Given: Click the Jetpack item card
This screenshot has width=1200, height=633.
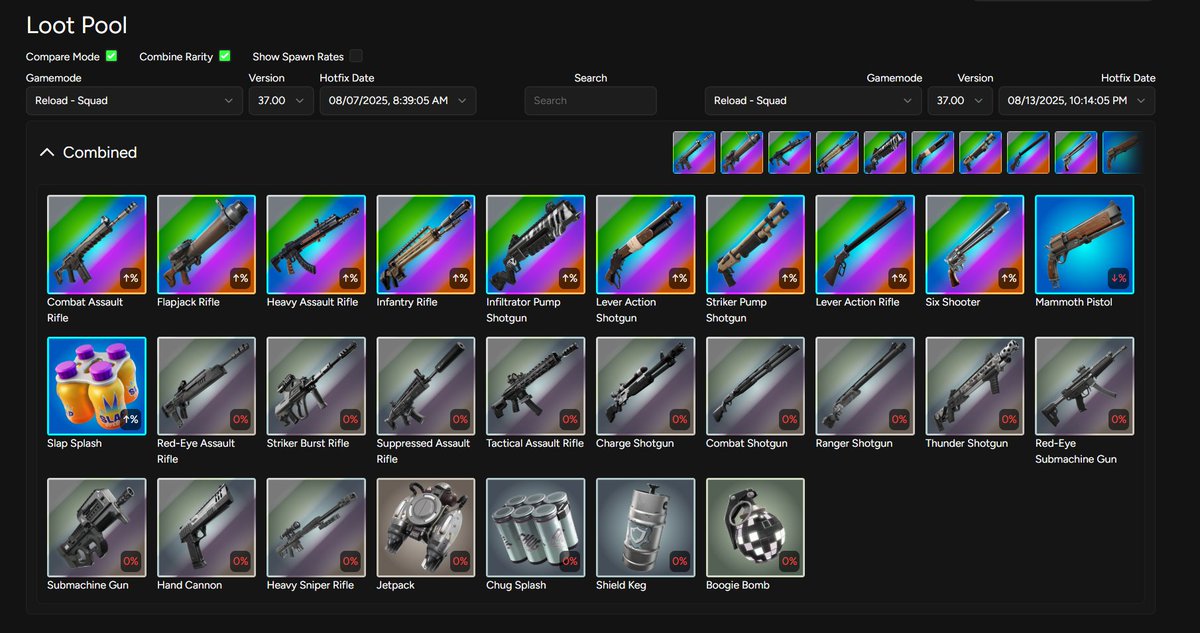Looking at the screenshot, I should (x=426, y=527).
